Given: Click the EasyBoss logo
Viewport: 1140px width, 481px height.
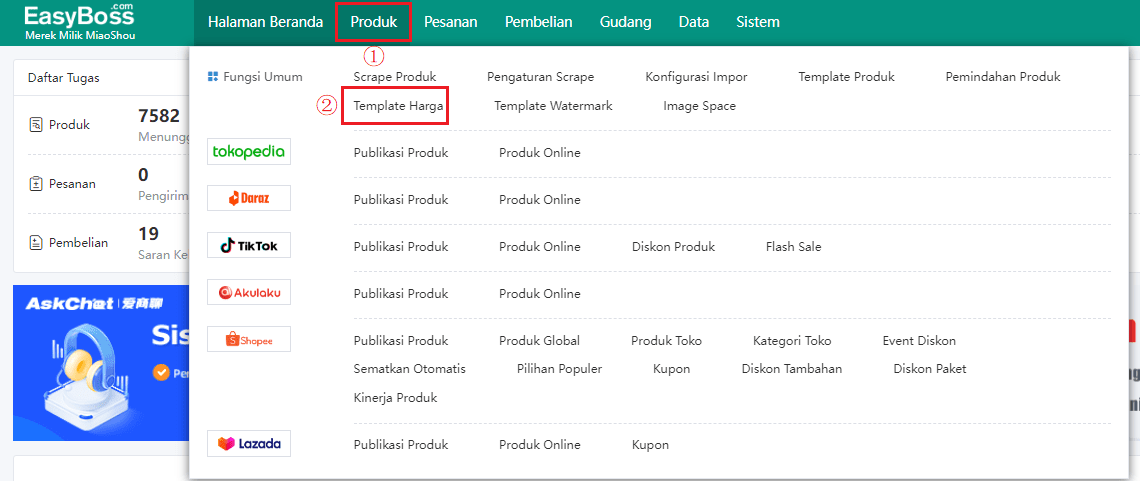Looking at the screenshot, I should 79,22.
